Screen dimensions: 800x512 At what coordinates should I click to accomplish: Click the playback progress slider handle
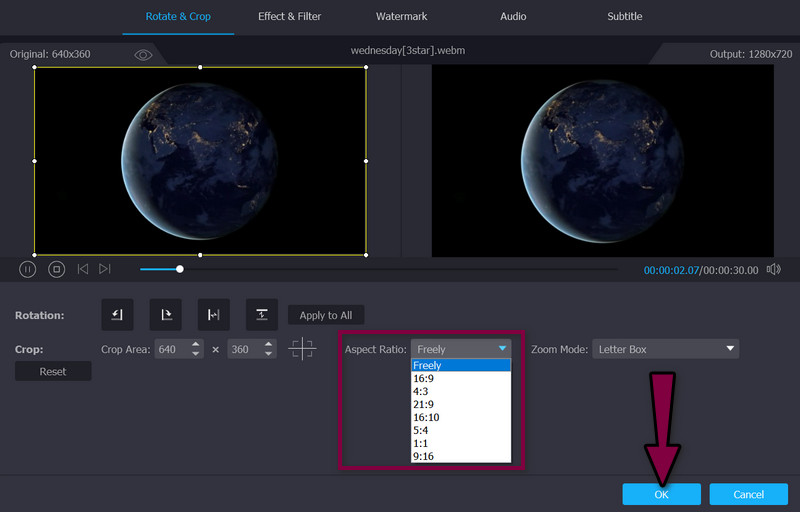click(x=180, y=269)
